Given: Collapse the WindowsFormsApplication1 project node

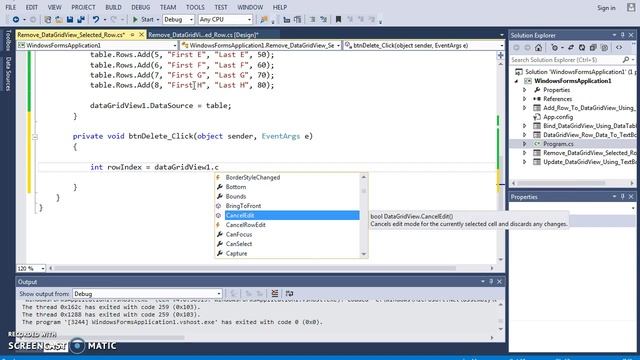Looking at the screenshot, I should [516, 81].
